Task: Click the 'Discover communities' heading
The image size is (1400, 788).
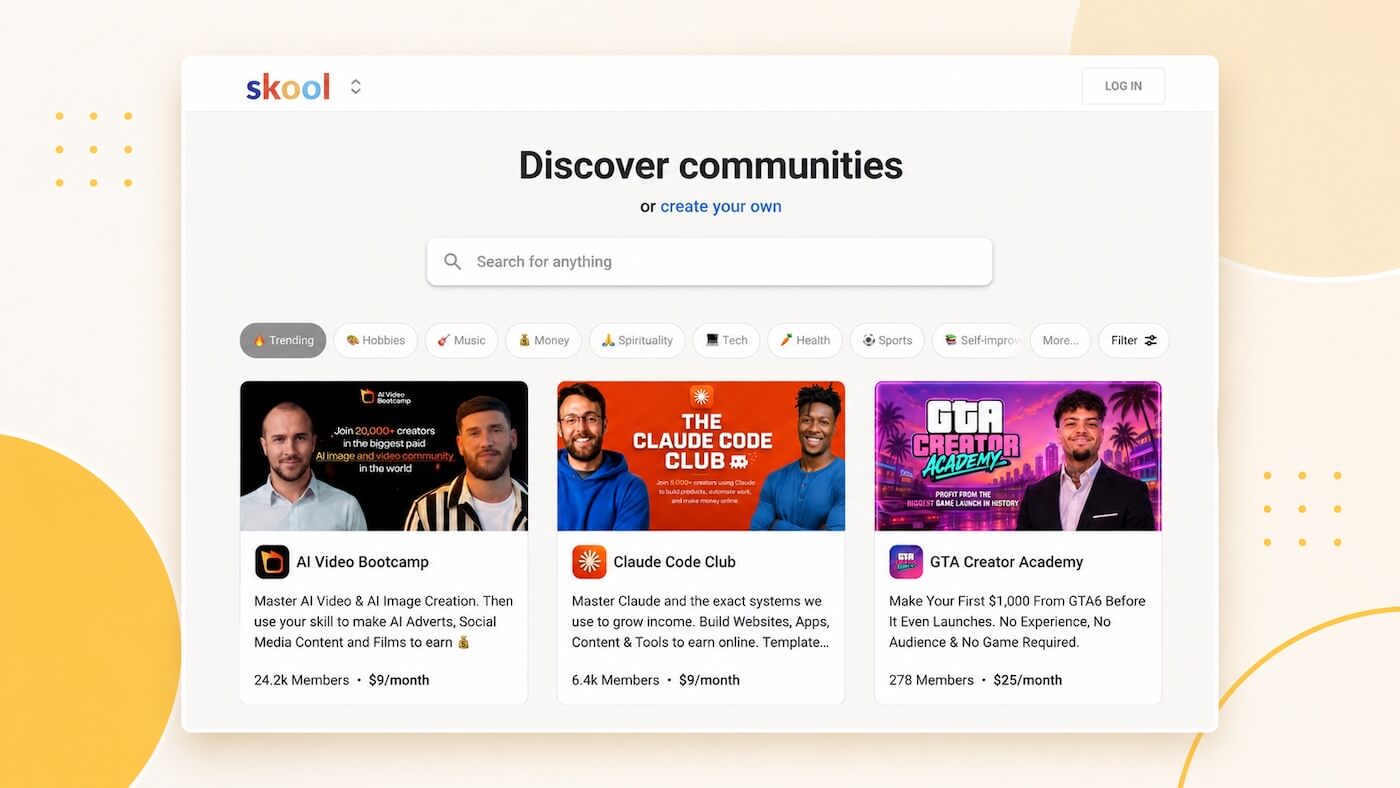Action: click(x=710, y=165)
